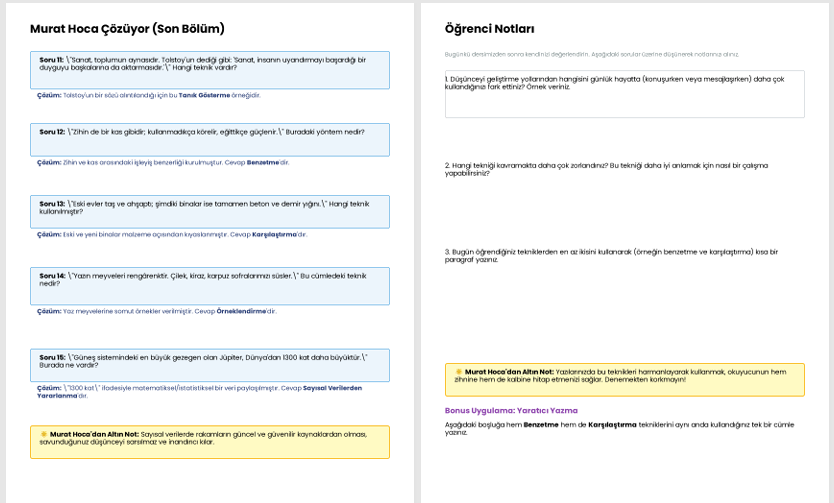Click the bold 'Örneklendirme' answer under Soru 14
Screen dimensions: 834x503
pyautogui.click(x=241, y=311)
